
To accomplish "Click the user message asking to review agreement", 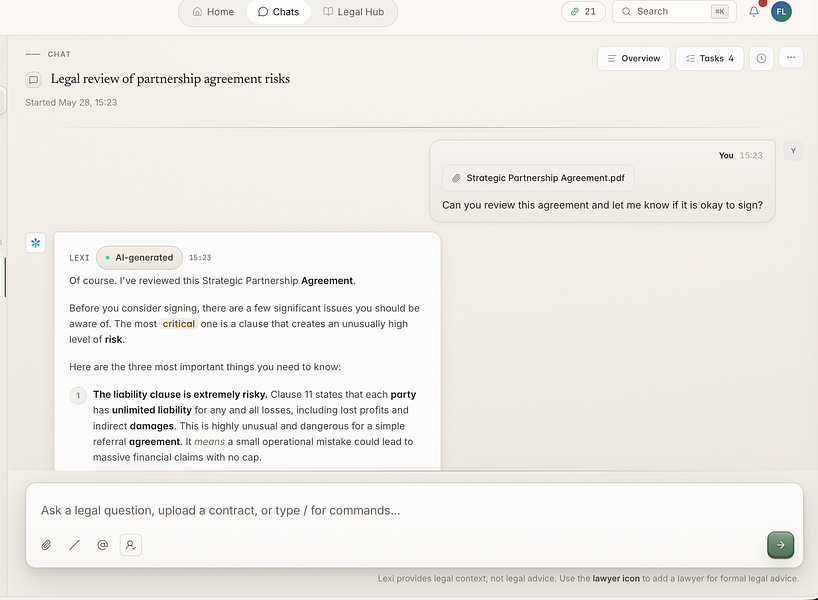I will [x=603, y=205].
